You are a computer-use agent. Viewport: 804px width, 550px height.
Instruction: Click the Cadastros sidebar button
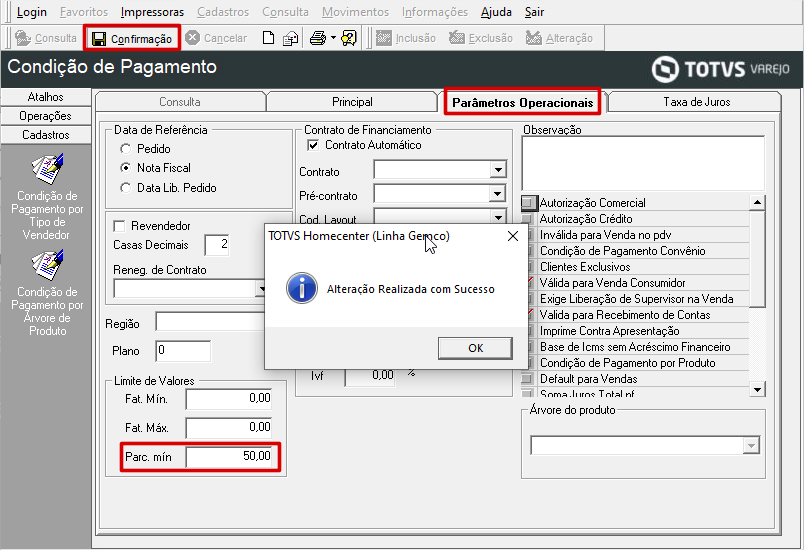coord(46,135)
